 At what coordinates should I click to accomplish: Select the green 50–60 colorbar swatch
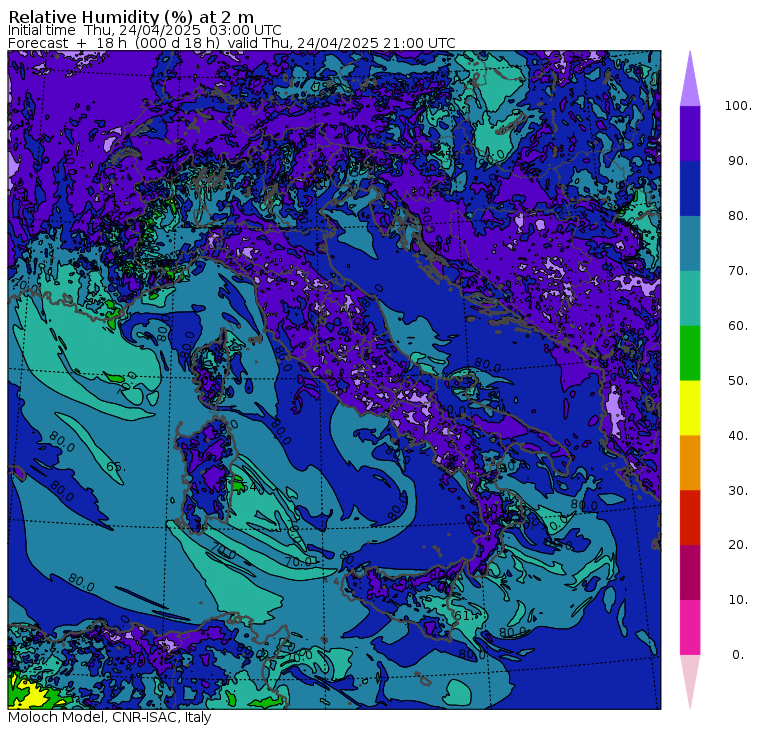pyautogui.click(x=690, y=353)
